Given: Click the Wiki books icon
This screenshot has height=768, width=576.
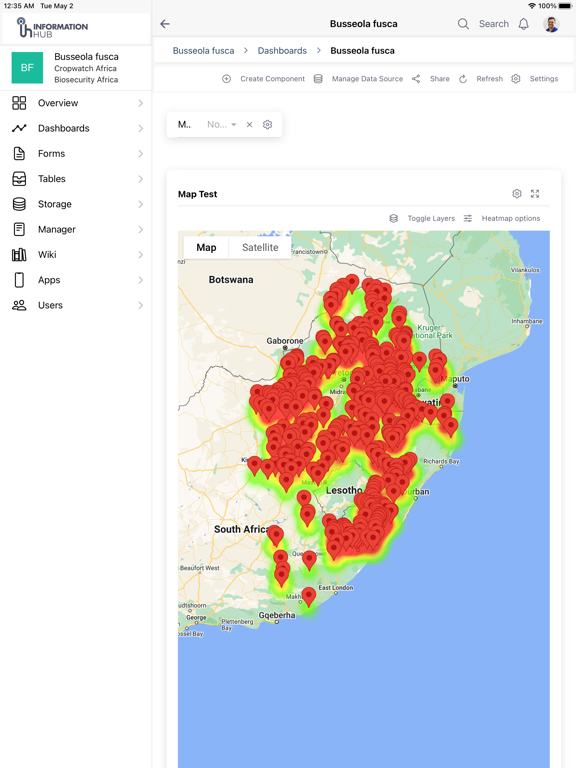Looking at the screenshot, I should [19, 255].
